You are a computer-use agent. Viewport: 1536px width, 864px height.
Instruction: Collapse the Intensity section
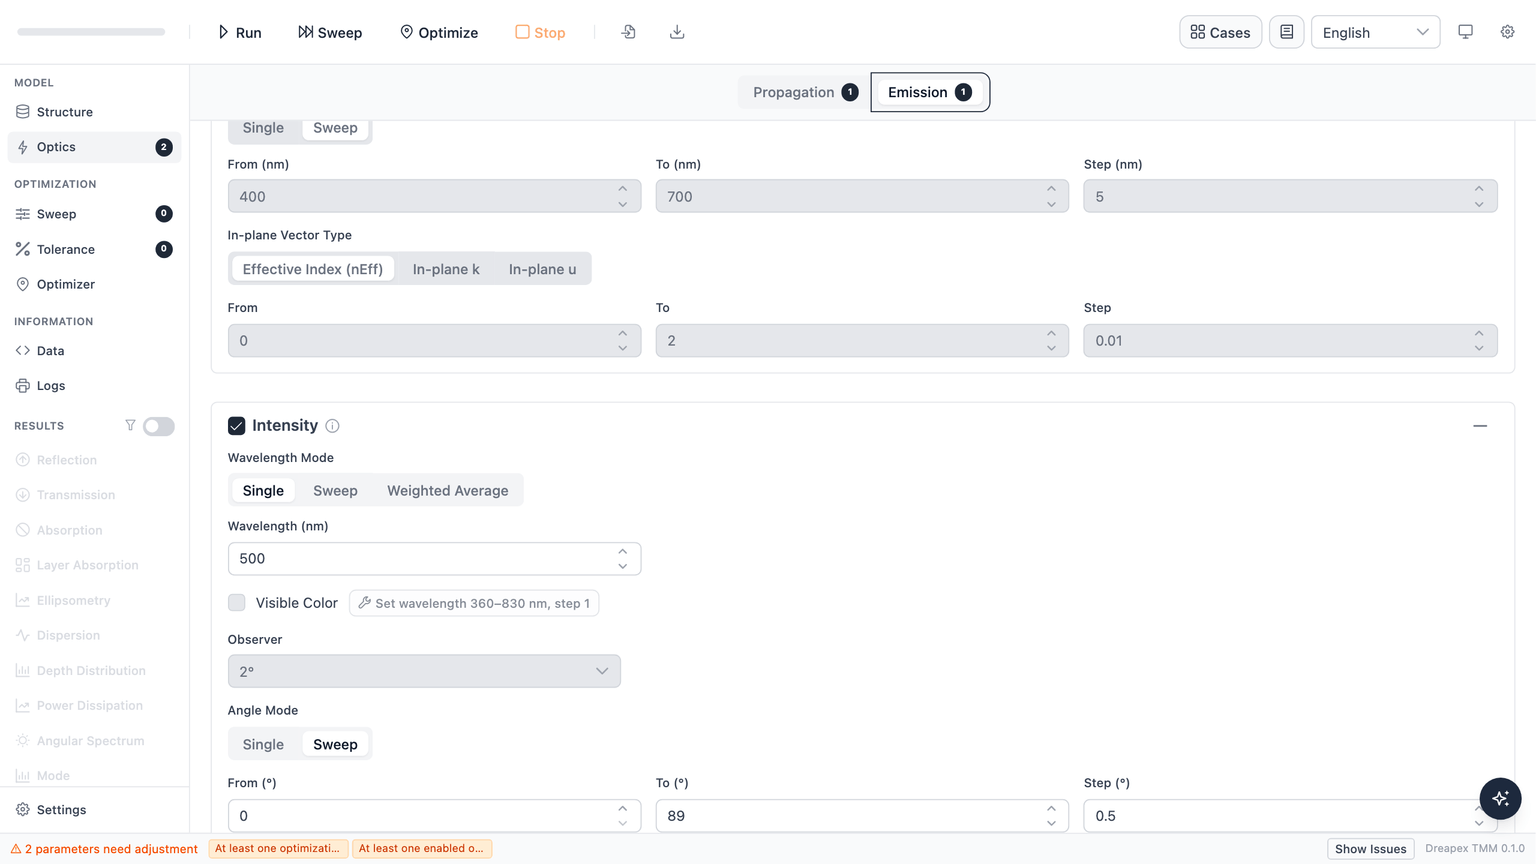1480,426
